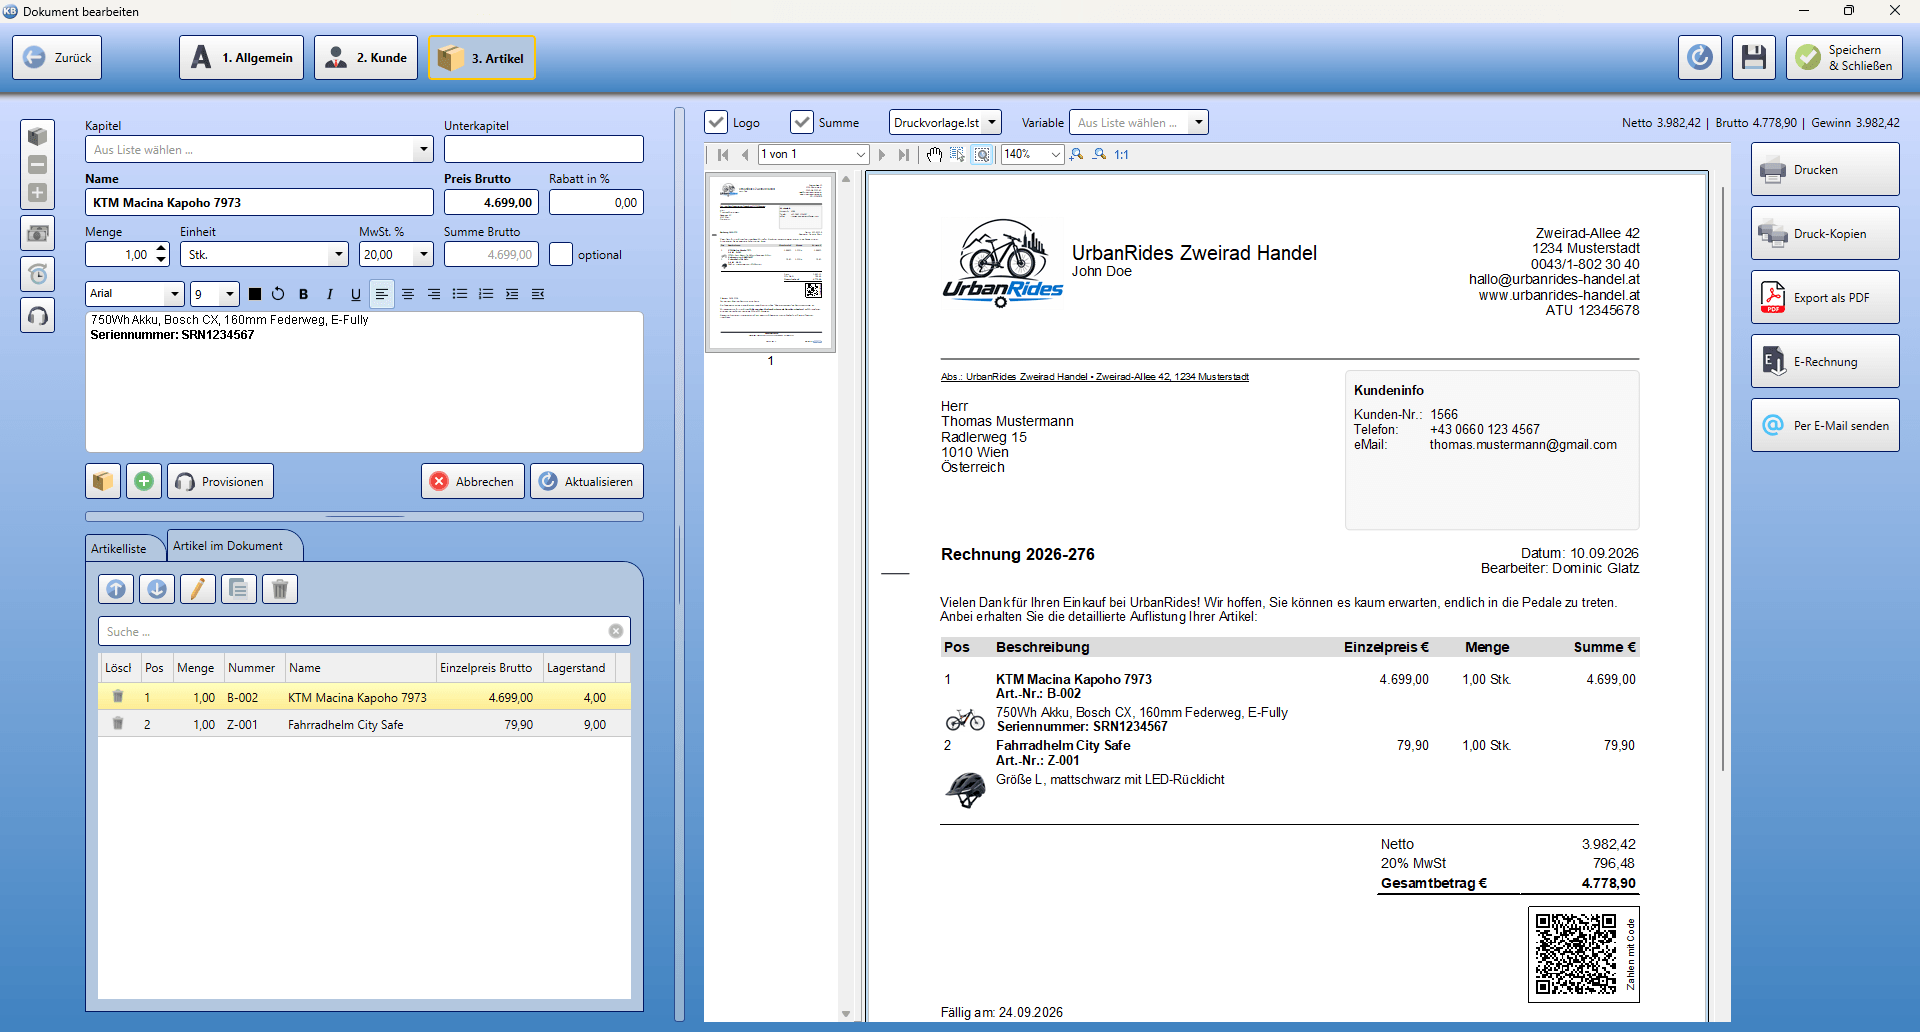Toggle center text alignment
This screenshot has height=1032, width=1920.
[x=408, y=294]
